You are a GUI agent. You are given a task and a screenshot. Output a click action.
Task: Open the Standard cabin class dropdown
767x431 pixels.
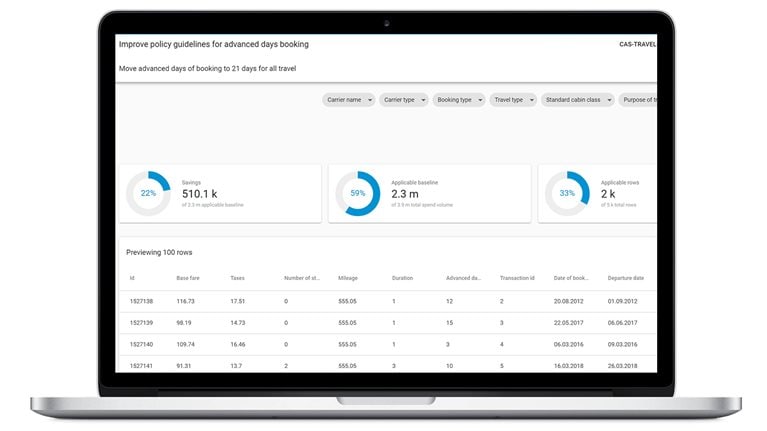coord(578,100)
